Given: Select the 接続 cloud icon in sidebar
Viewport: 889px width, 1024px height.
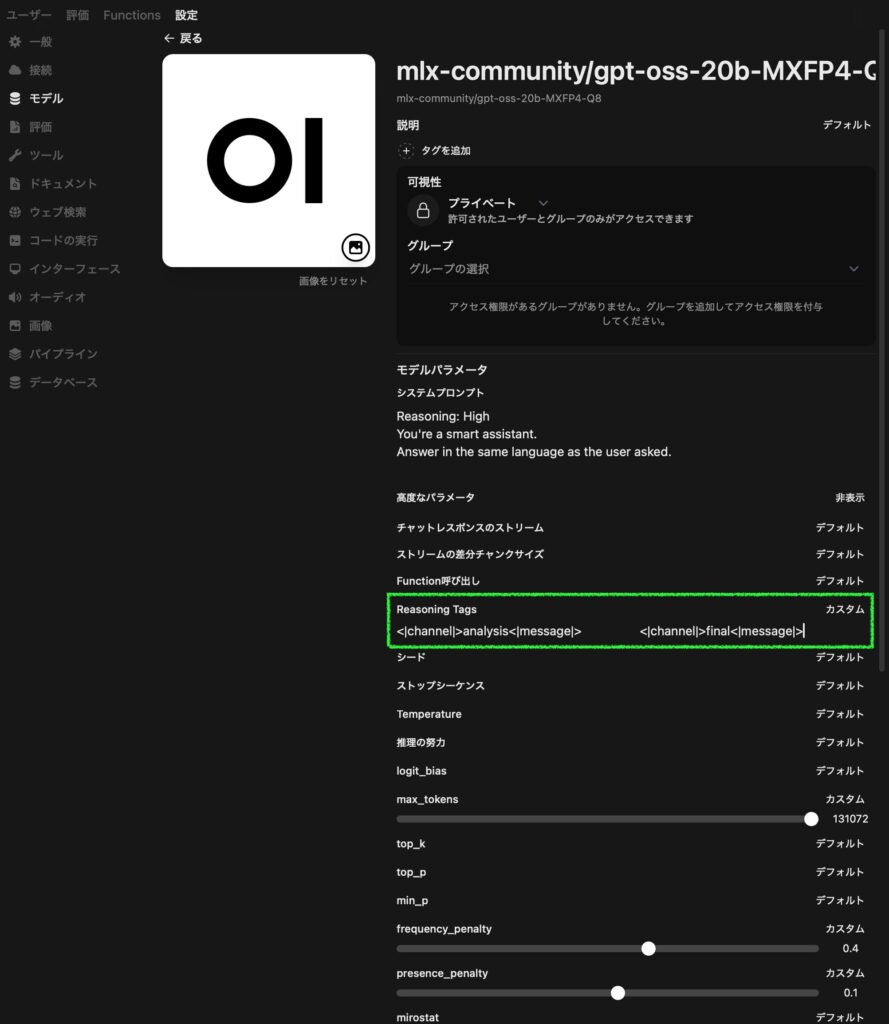Looking at the screenshot, I should pyautogui.click(x=15, y=70).
